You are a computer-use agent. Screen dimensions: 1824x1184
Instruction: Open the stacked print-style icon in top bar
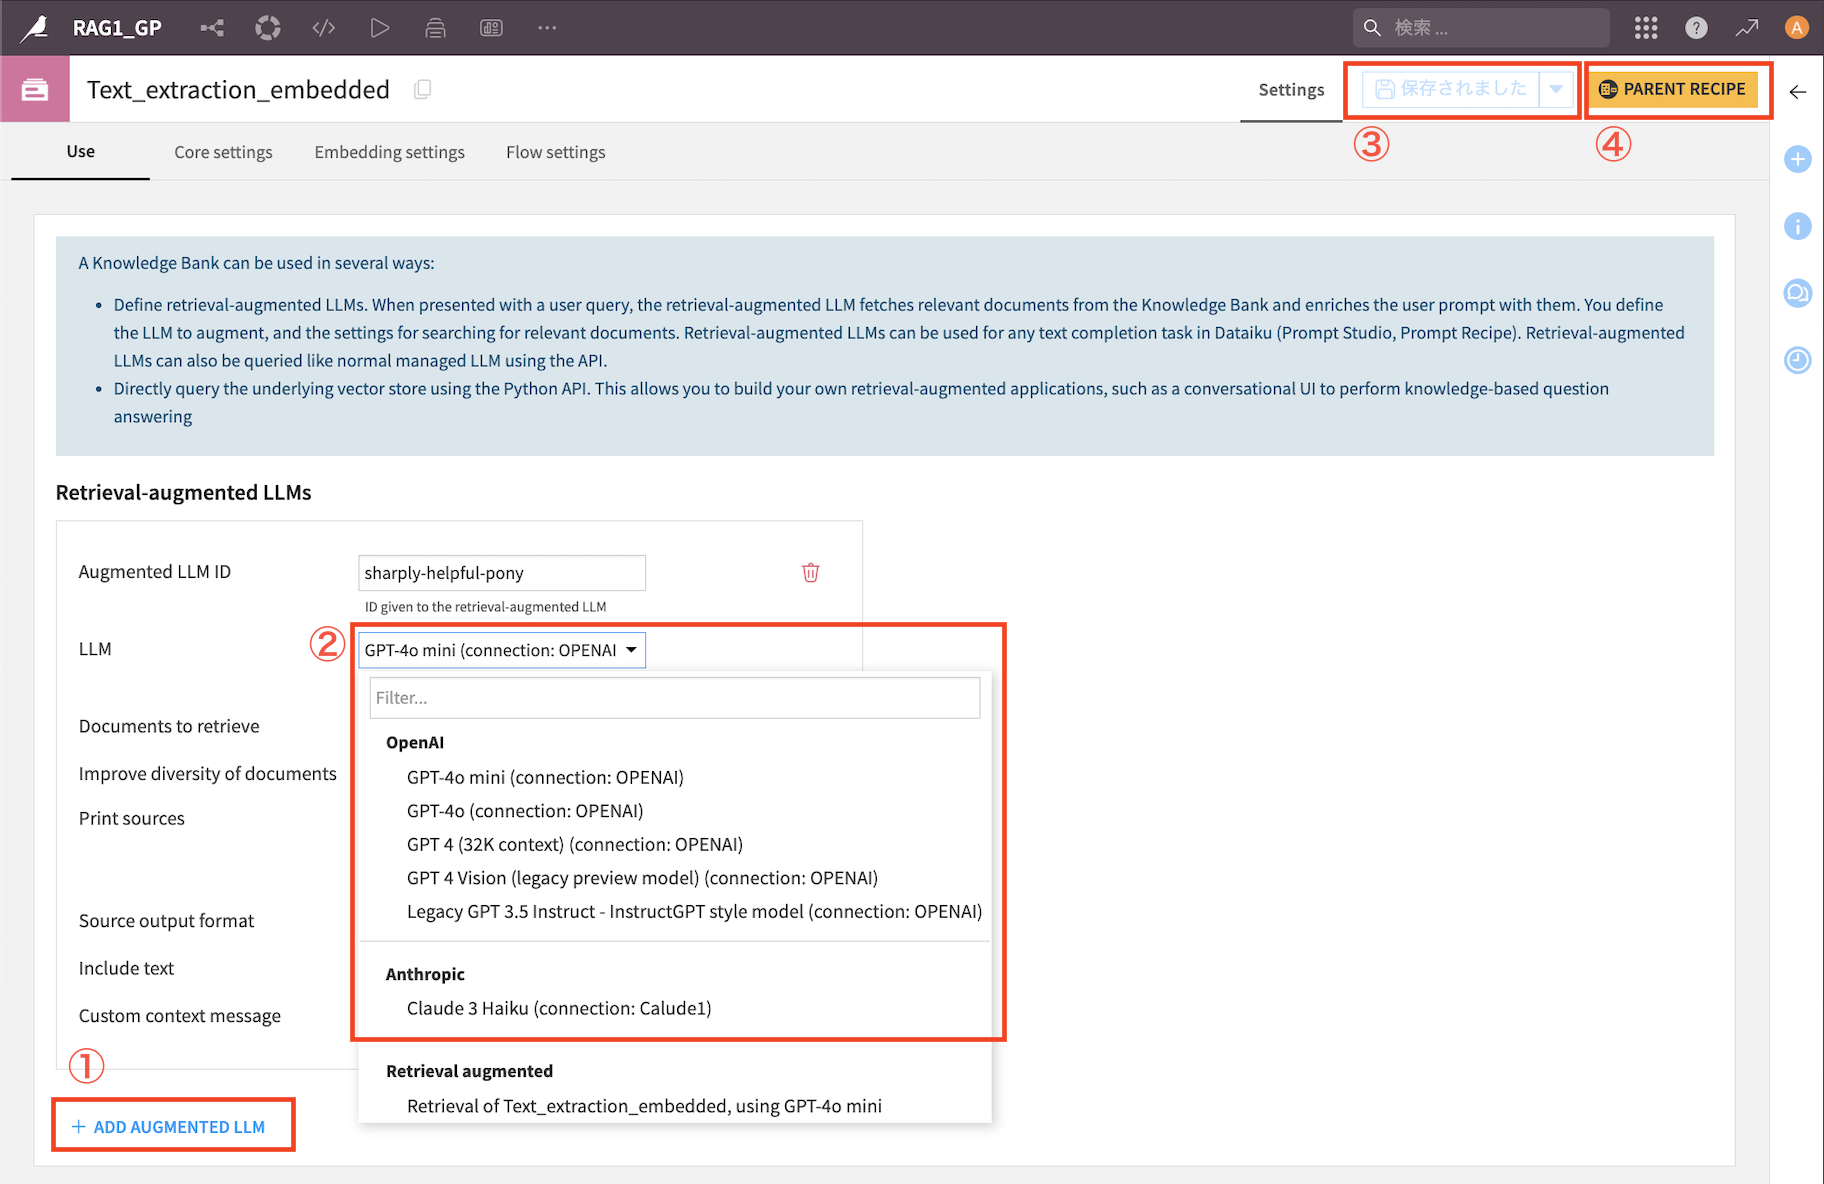[x=435, y=28]
